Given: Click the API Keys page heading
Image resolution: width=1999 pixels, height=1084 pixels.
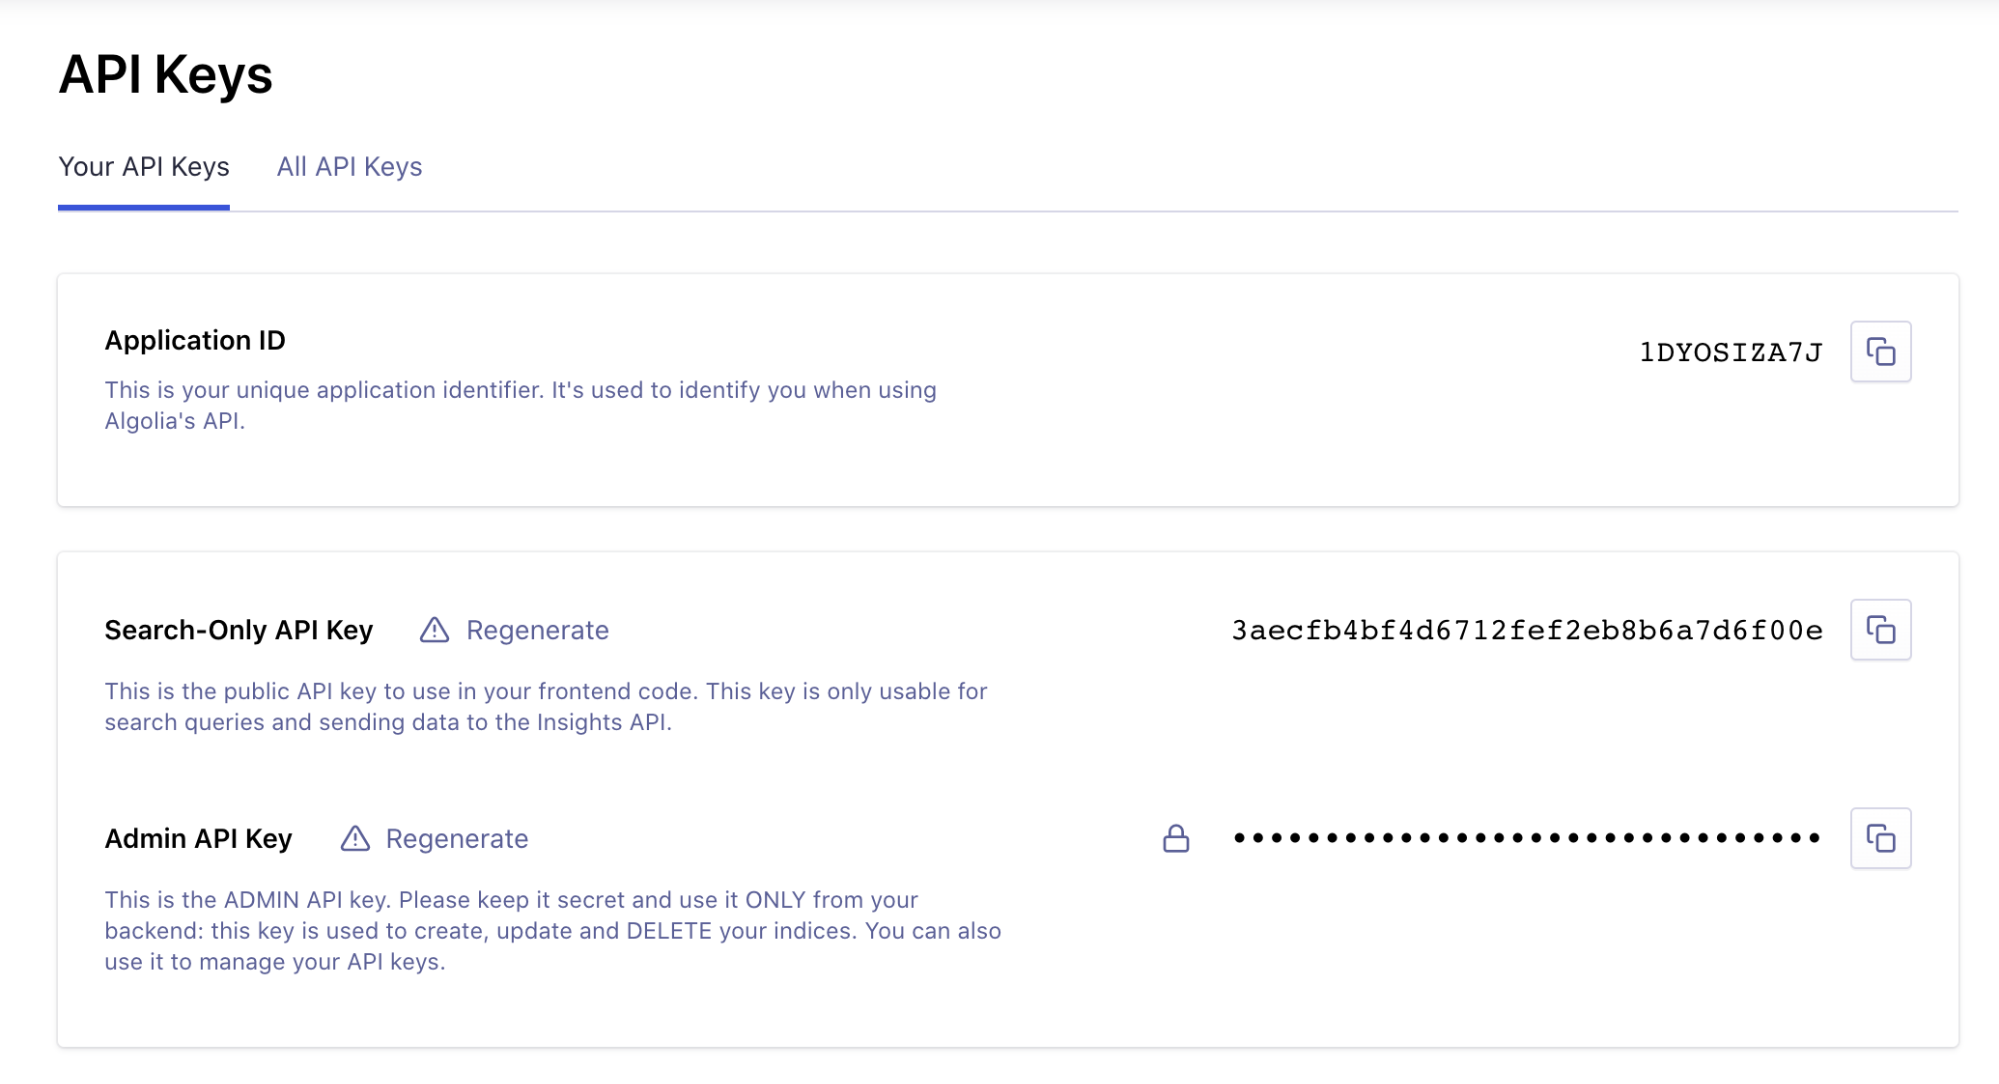Looking at the screenshot, I should point(166,75).
